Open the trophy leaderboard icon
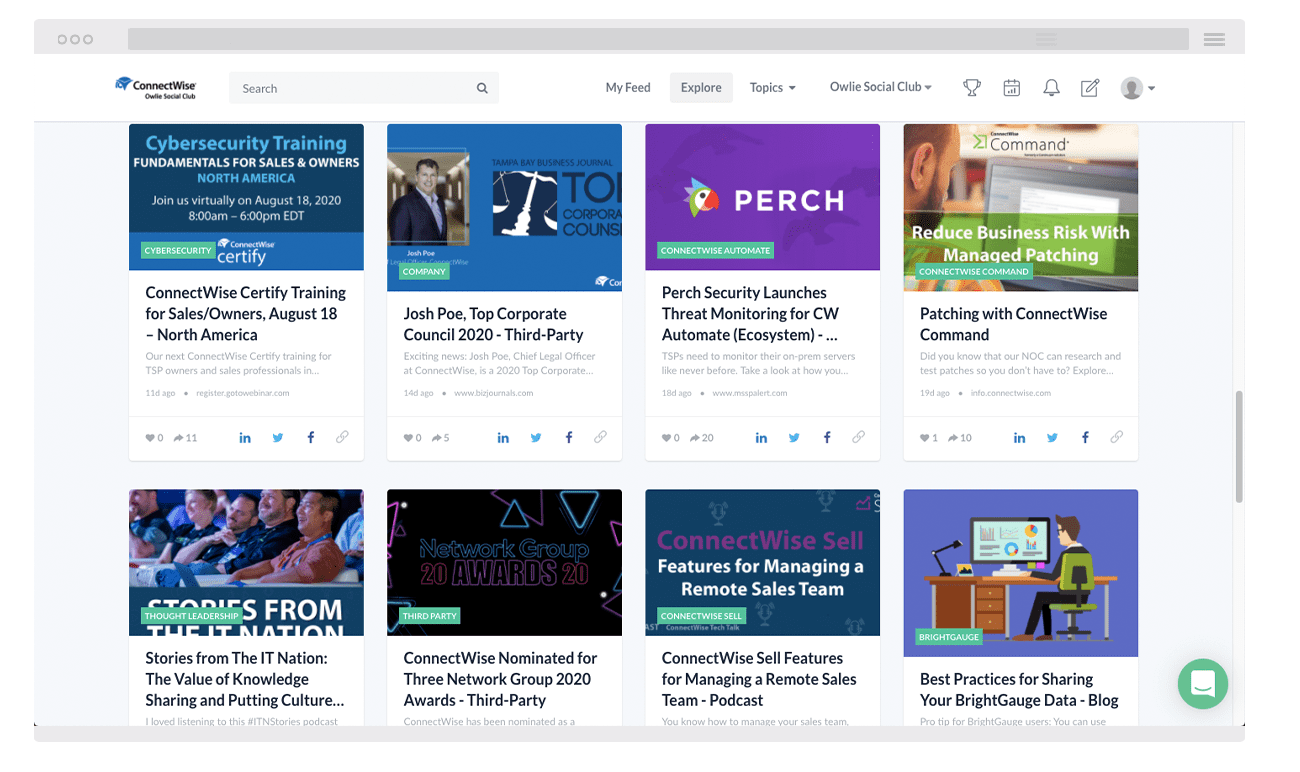Screen dimensions: 1300x772 [x=972, y=88]
